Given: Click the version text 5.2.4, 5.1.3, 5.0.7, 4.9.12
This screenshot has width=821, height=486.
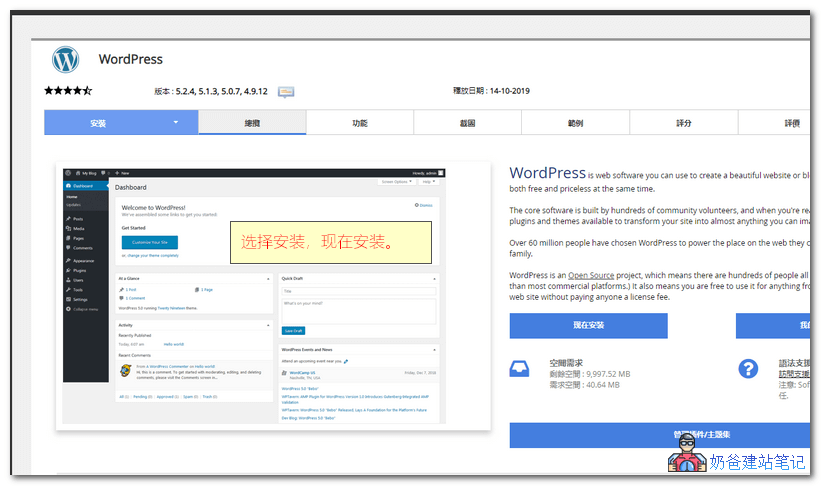Looking at the screenshot, I should (221, 92).
